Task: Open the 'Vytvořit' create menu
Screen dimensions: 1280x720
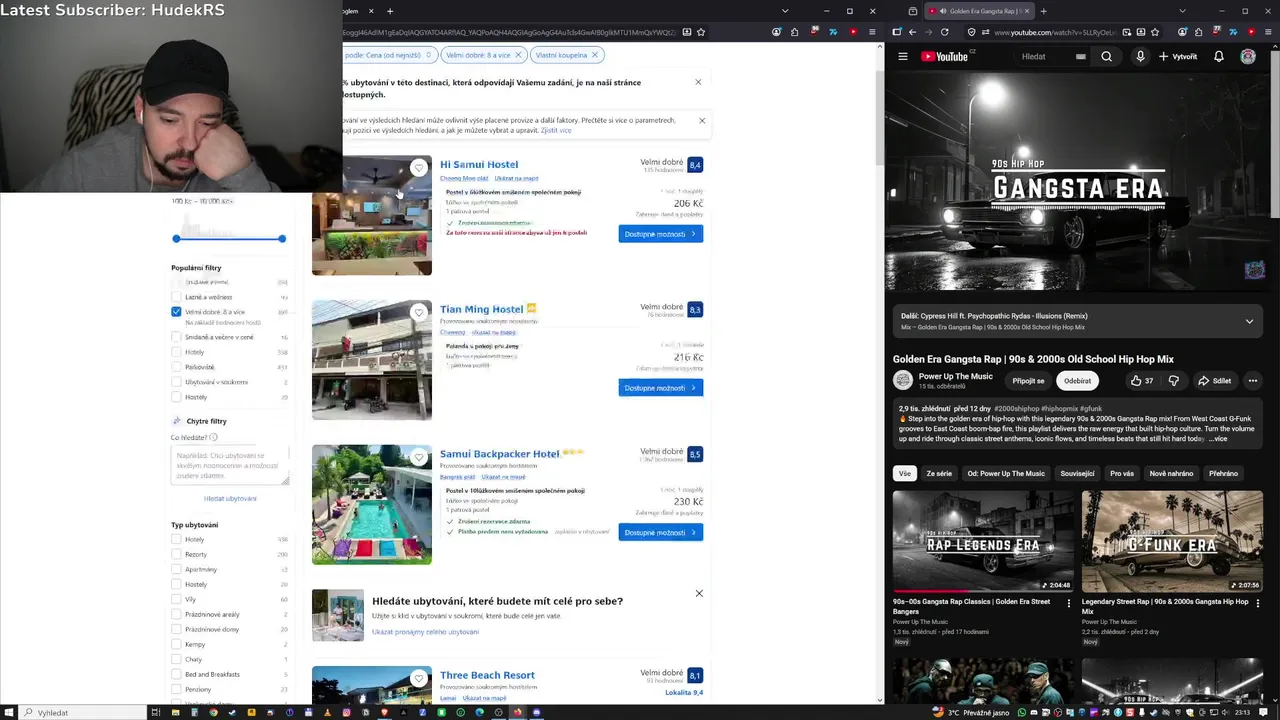Action: [1178, 57]
